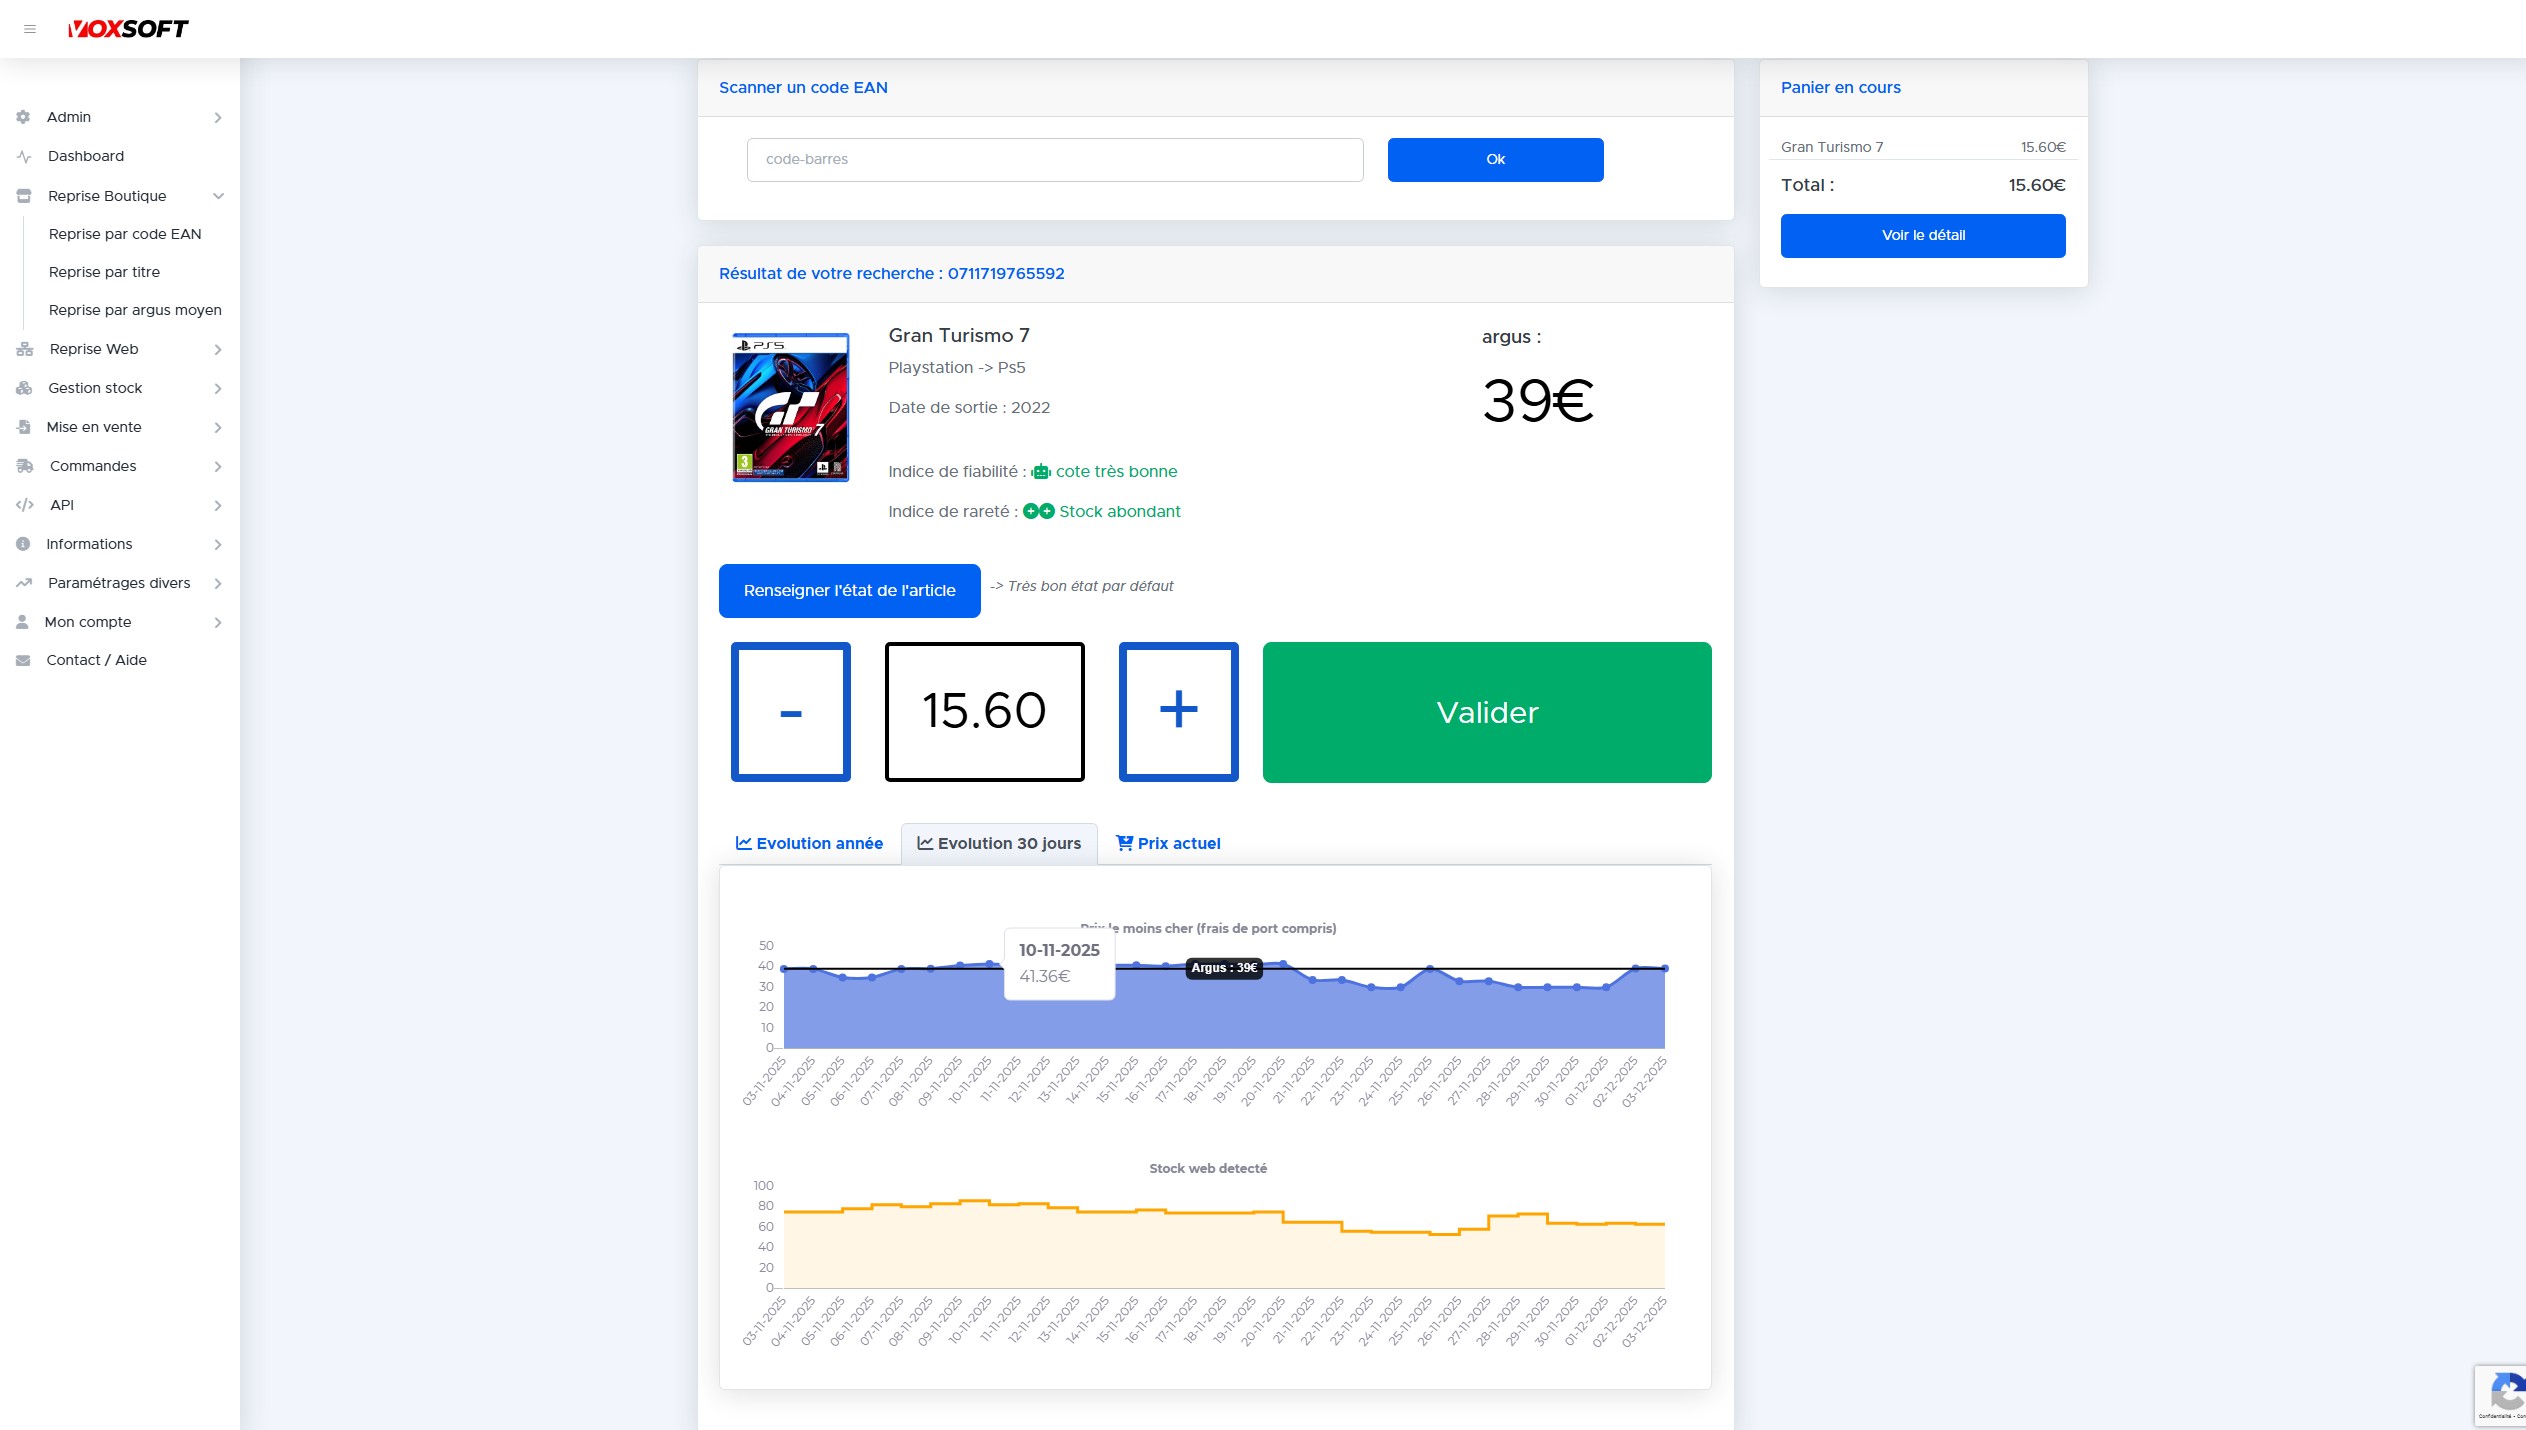Click the Ok button to search barcode
The width and height of the screenshot is (2526, 1430).
click(1495, 160)
